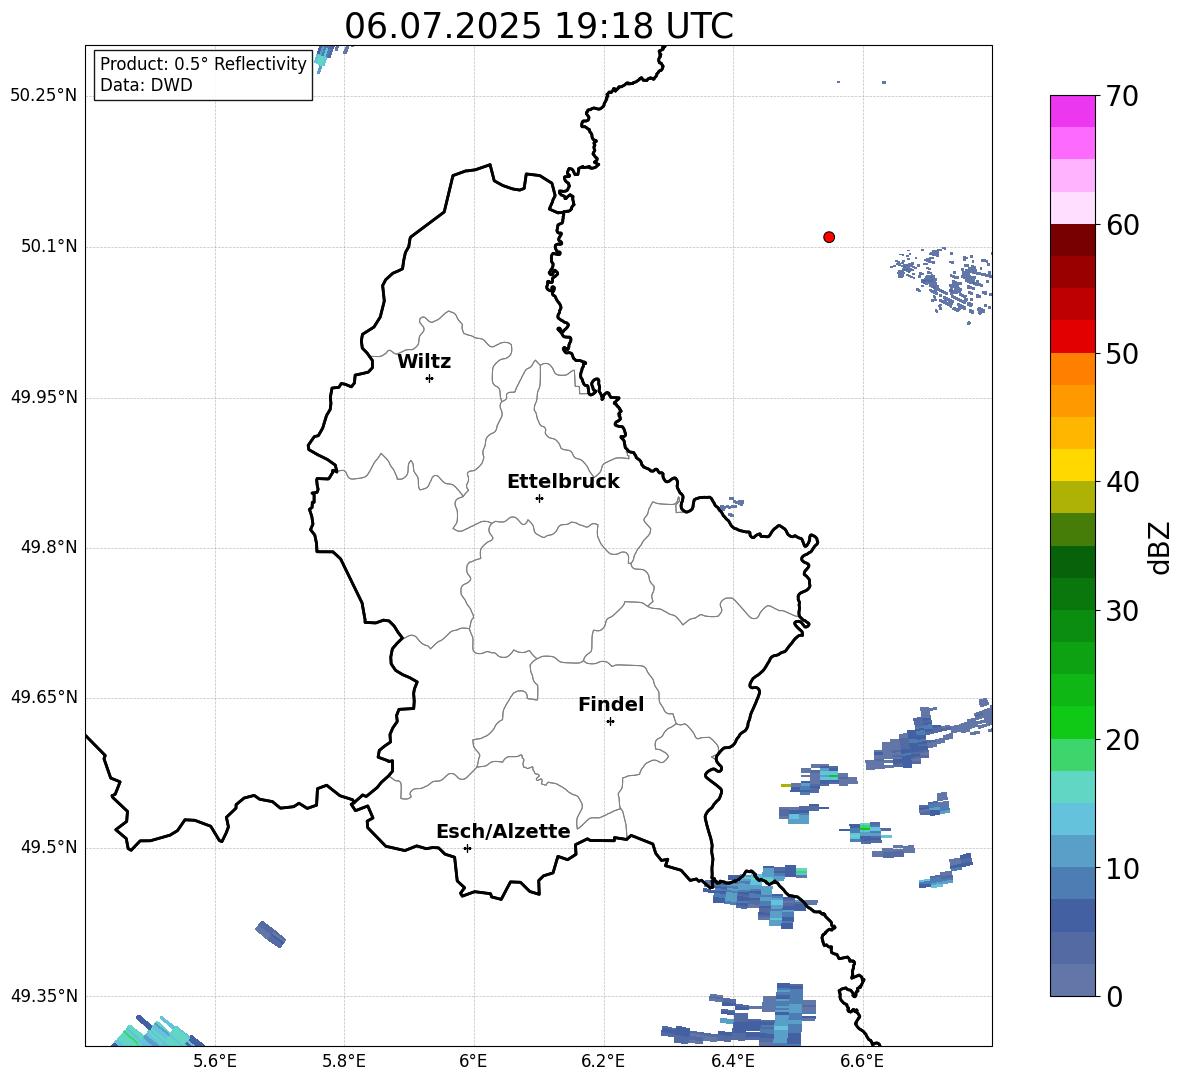Click the title 06.07.2025 19:18 UTC
Image resolution: width=1184 pixels, height=1081 pixels.
tap(539, 26)
